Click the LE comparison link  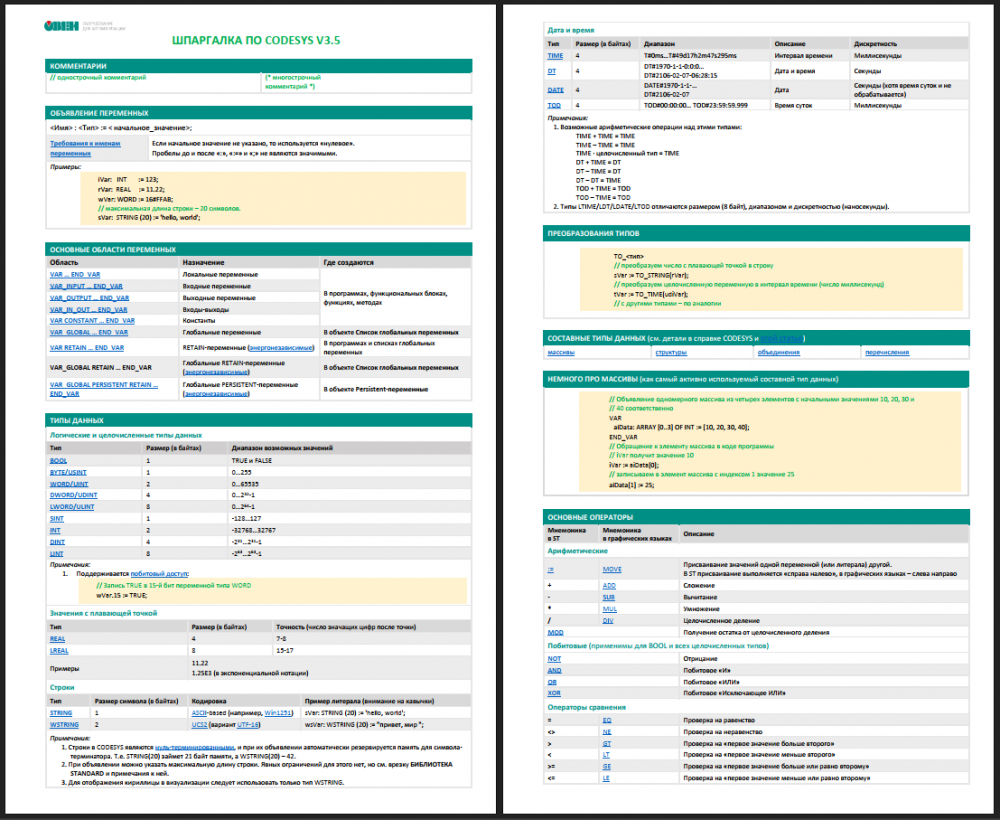pos(607,777)
